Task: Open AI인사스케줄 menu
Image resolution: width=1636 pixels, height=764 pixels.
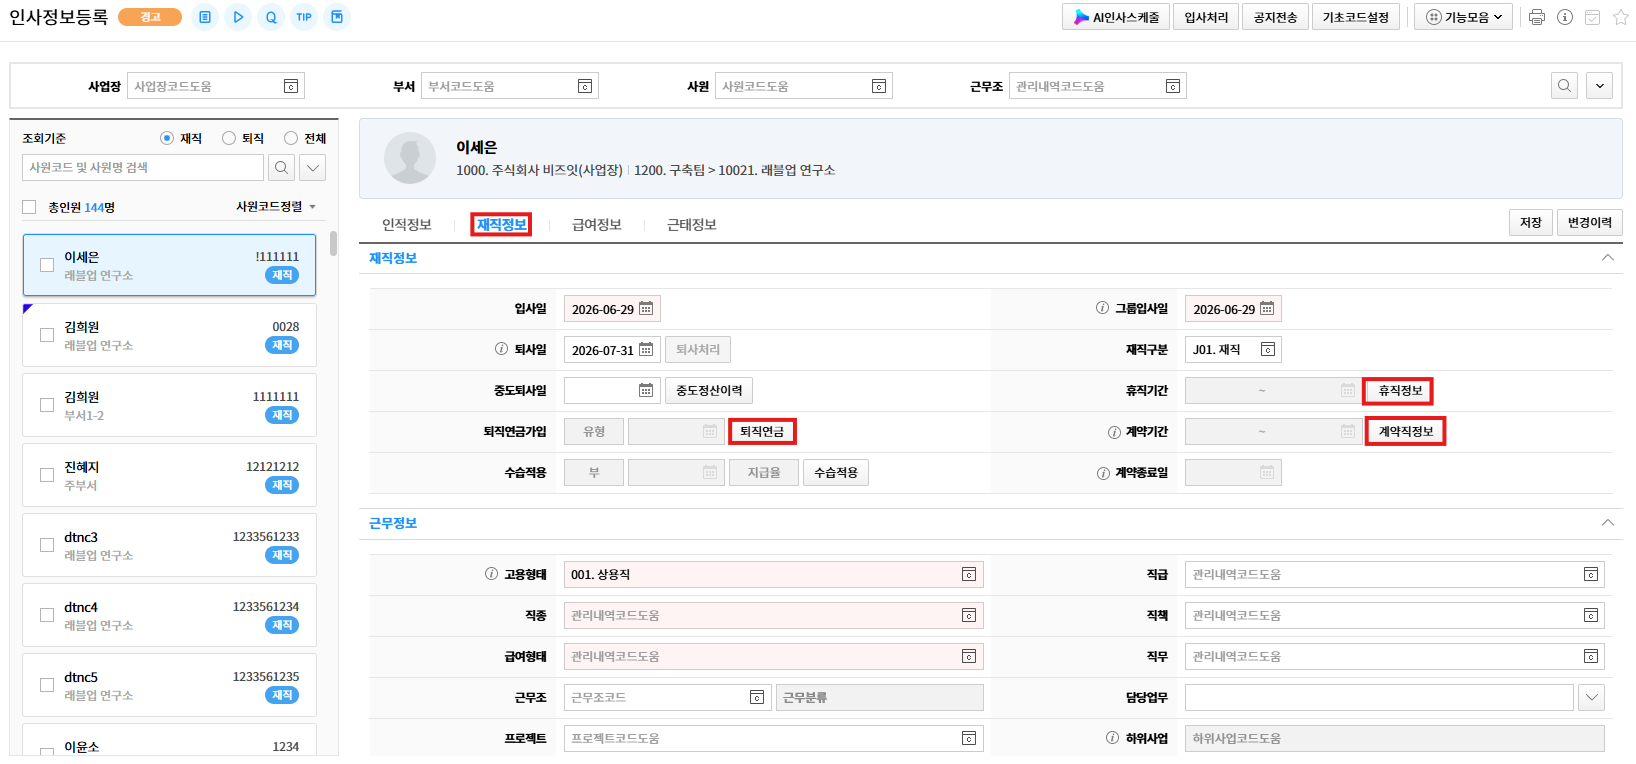Action: click(x=1116, y=17)
